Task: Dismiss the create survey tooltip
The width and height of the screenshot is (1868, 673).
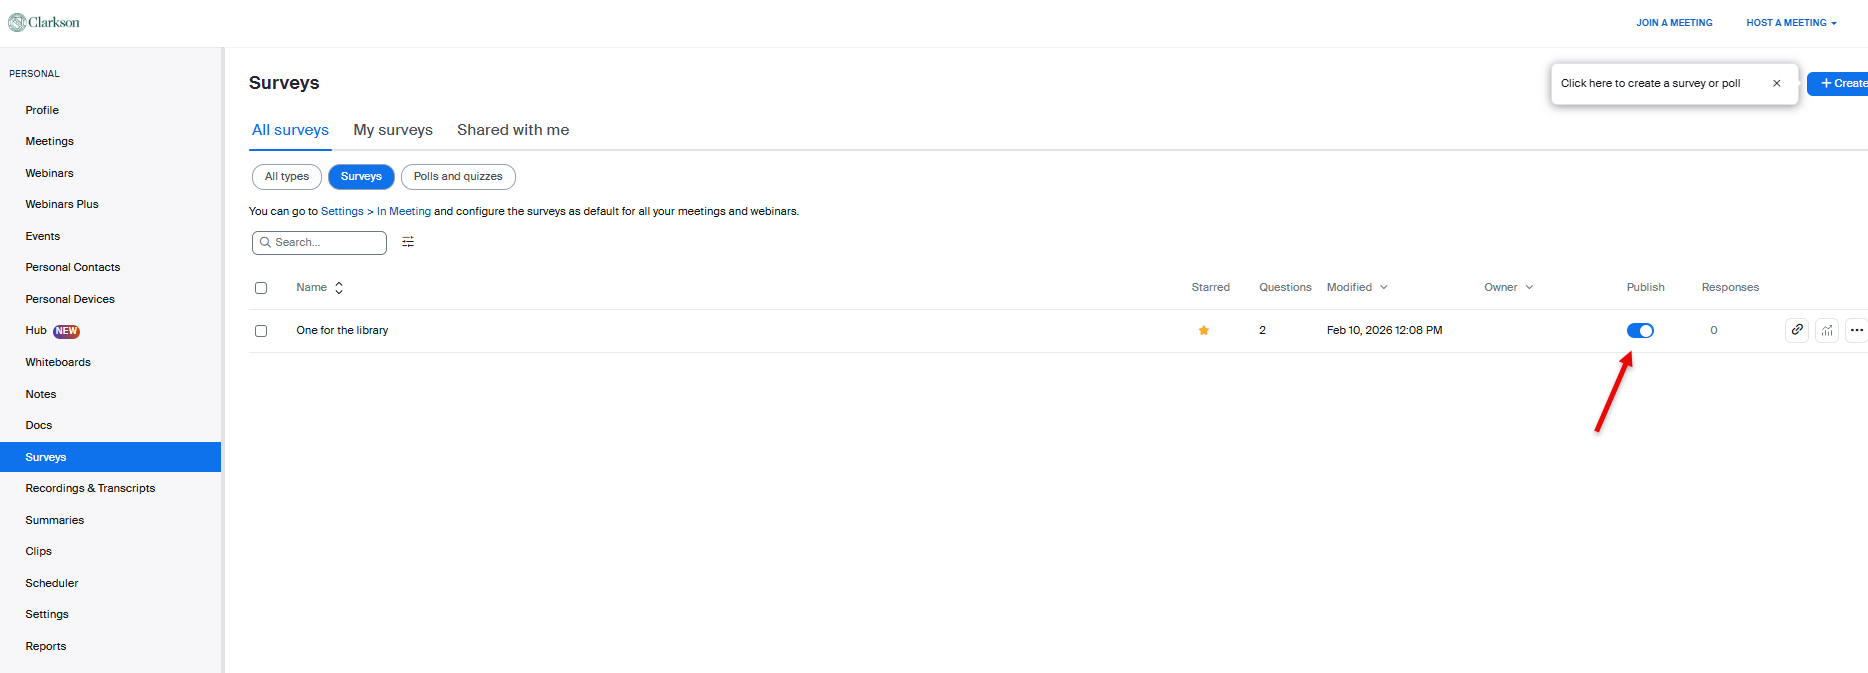Action: click(x=1777, y=84)
